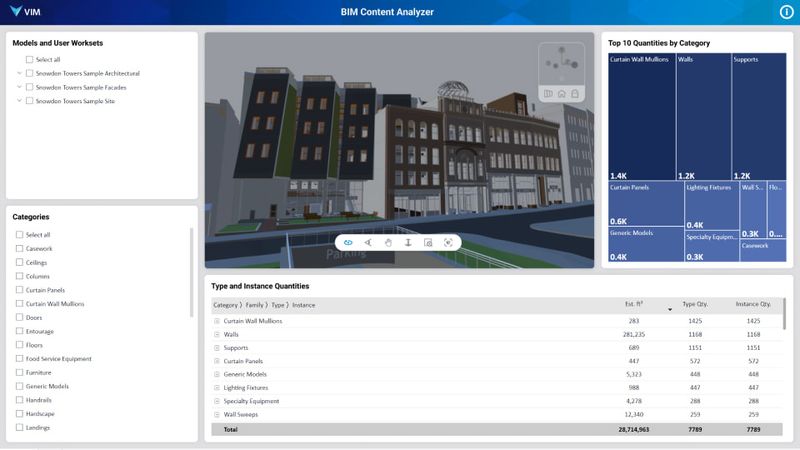Expand the Lighting Fixtures table row
800x450 pixels.
217,388
